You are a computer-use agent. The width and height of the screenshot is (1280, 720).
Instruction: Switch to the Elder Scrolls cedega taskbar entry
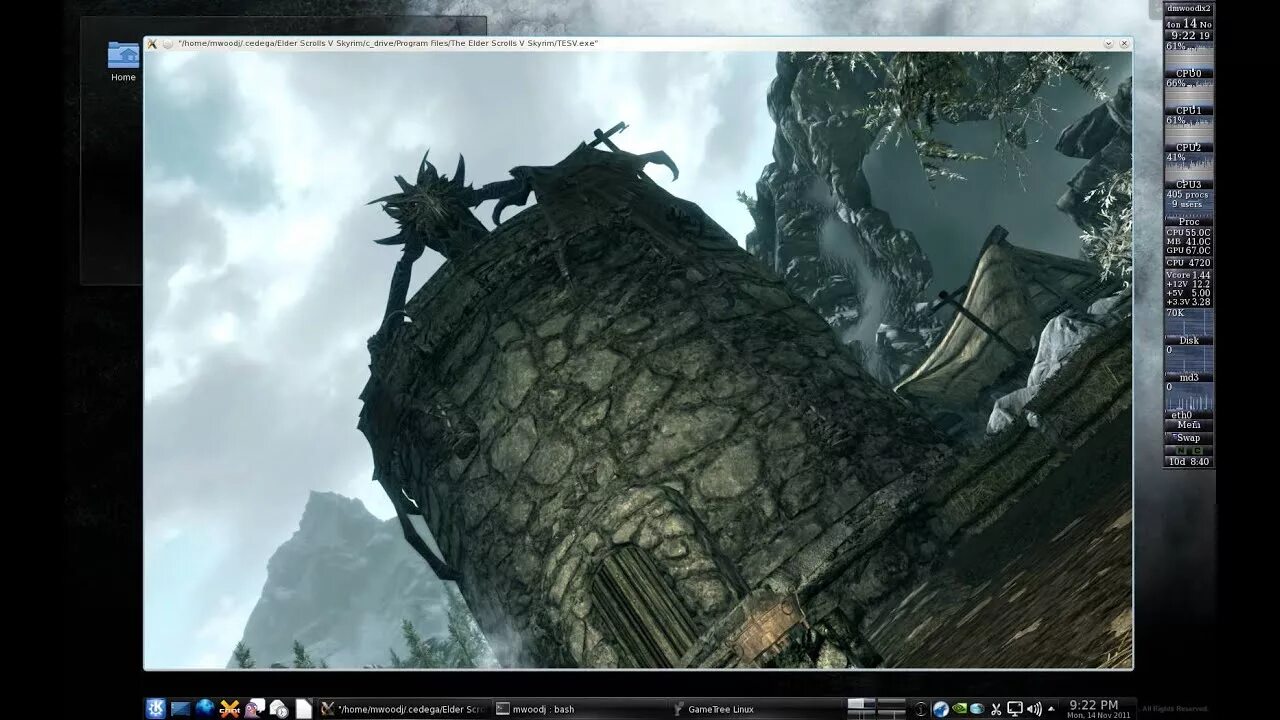pyautogui.click(x=403, y=709)
